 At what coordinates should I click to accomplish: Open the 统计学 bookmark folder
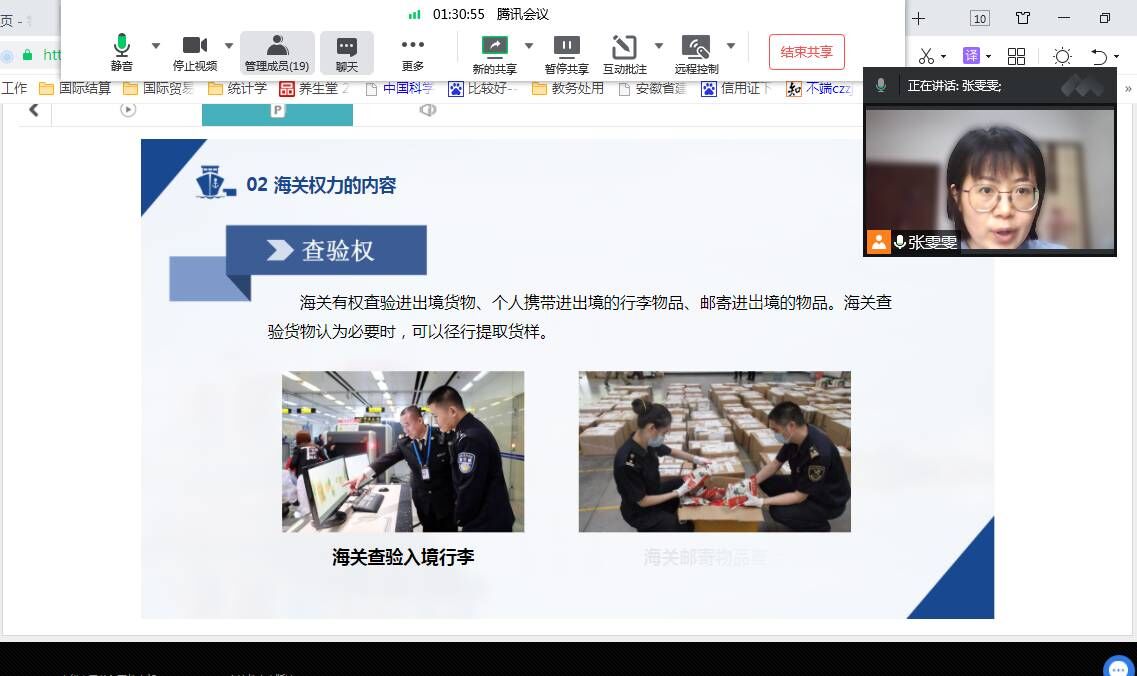tap(237, 88)
